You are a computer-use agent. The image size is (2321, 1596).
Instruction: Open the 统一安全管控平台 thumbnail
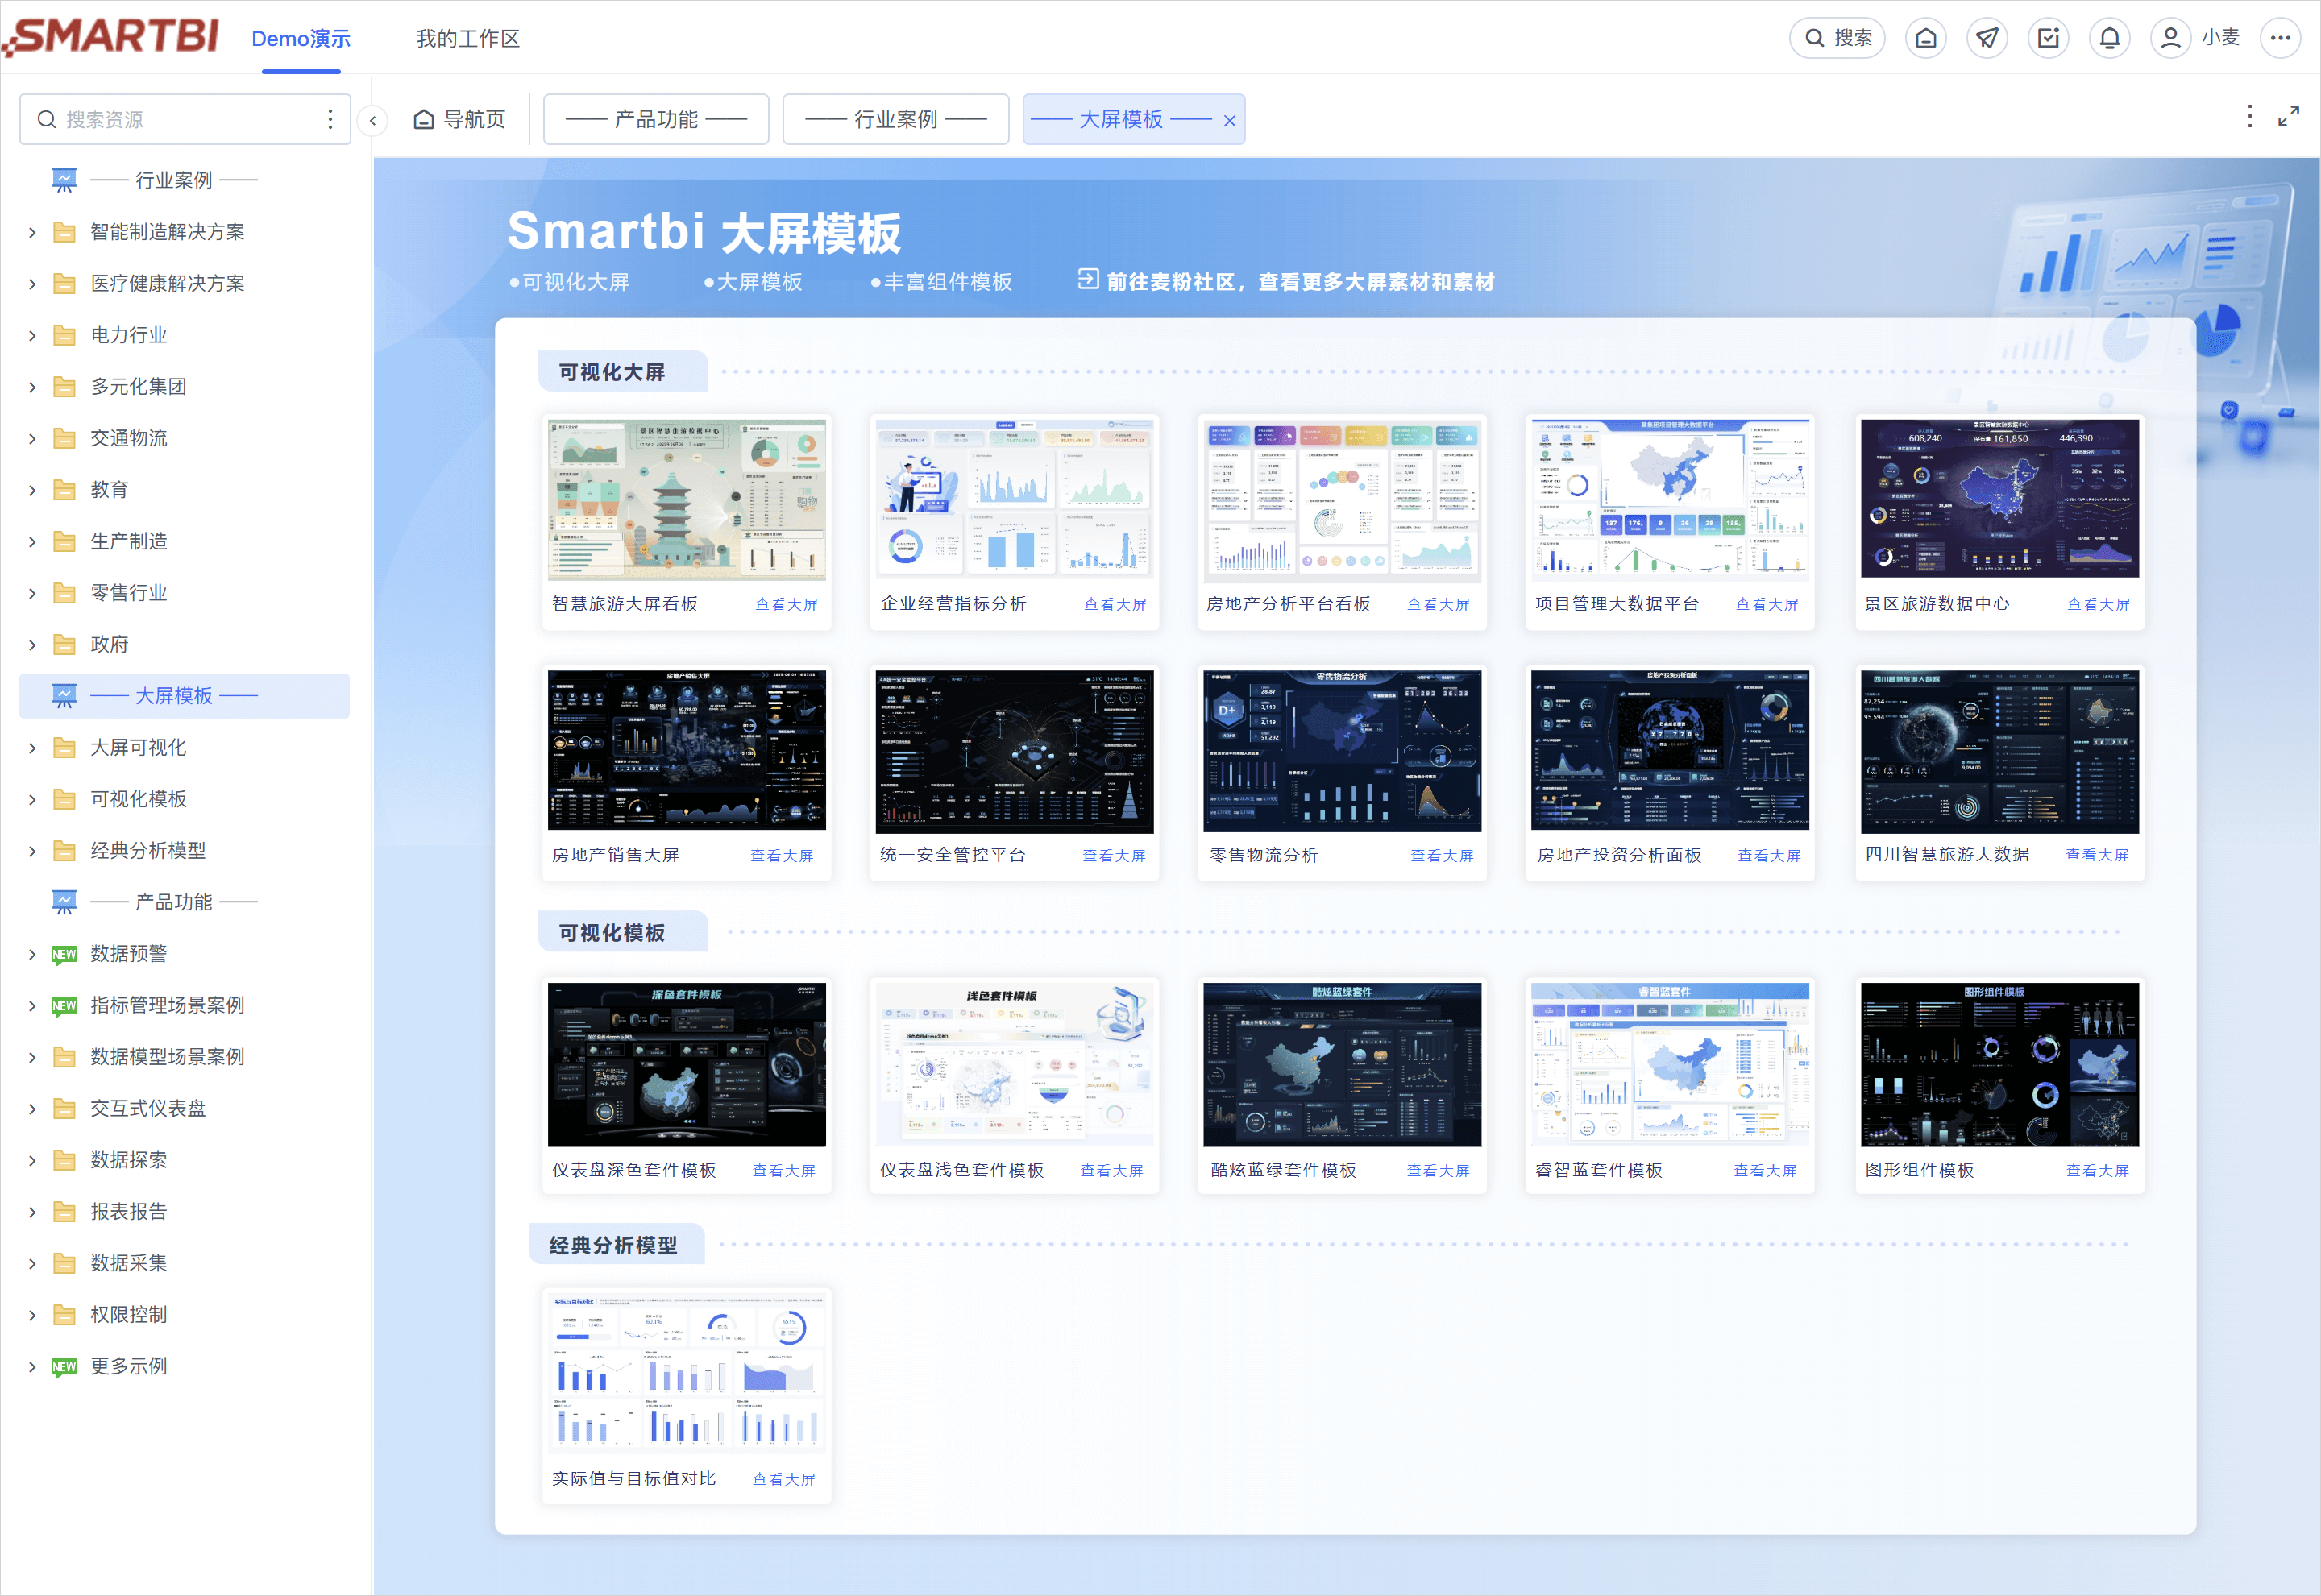click(x=1014, y=750)
